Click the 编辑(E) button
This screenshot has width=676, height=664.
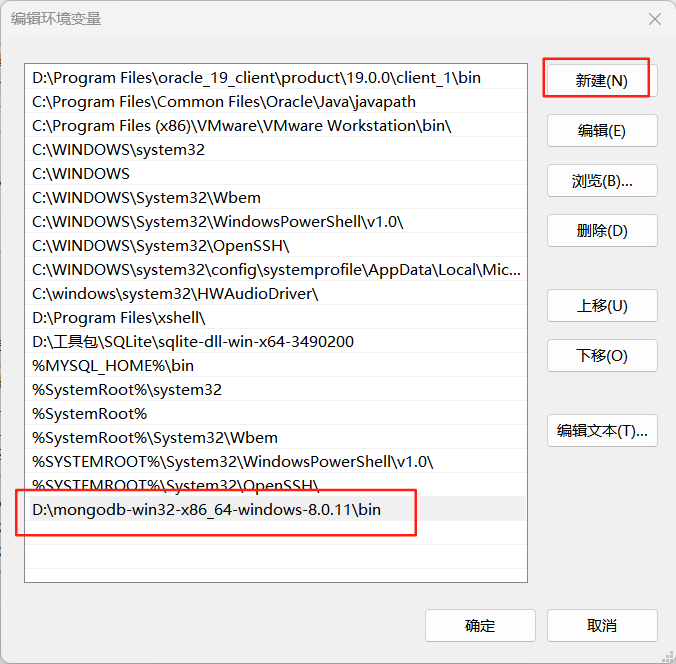point(602,131)
